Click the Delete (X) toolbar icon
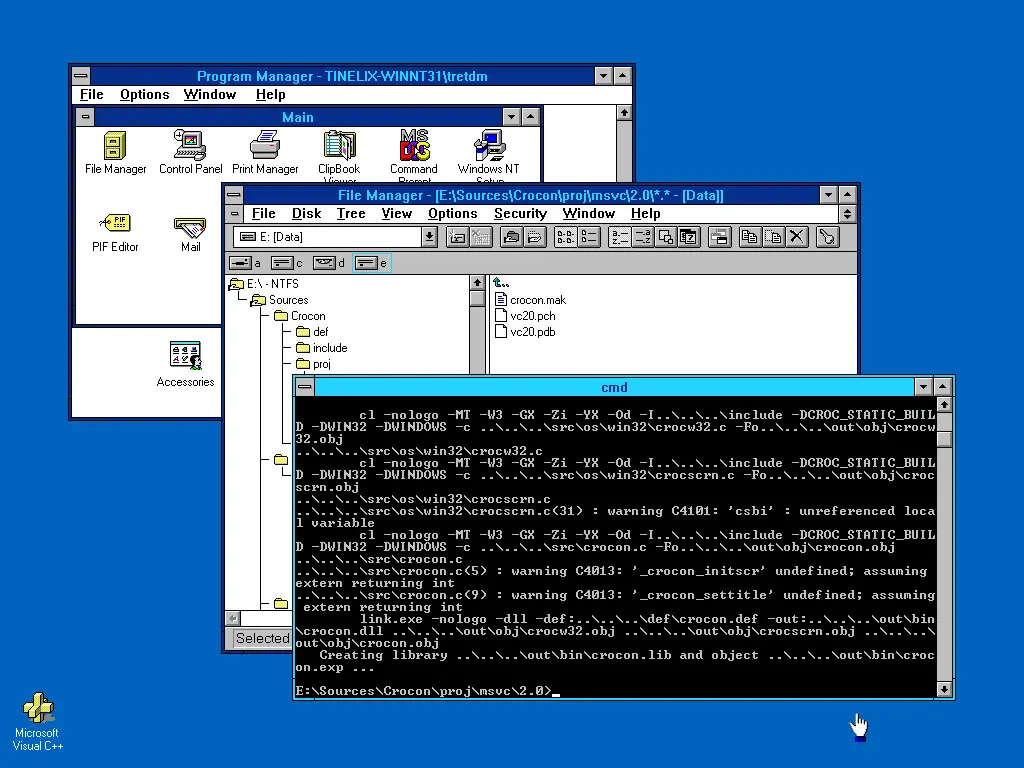 coord(796,237)
